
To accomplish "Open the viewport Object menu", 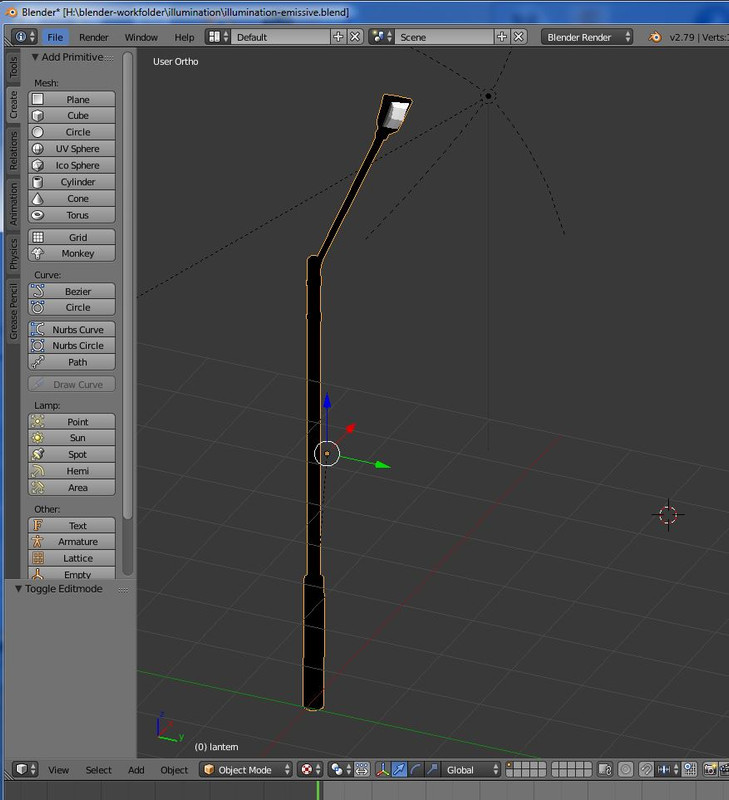I will click(x=174, y=770).
